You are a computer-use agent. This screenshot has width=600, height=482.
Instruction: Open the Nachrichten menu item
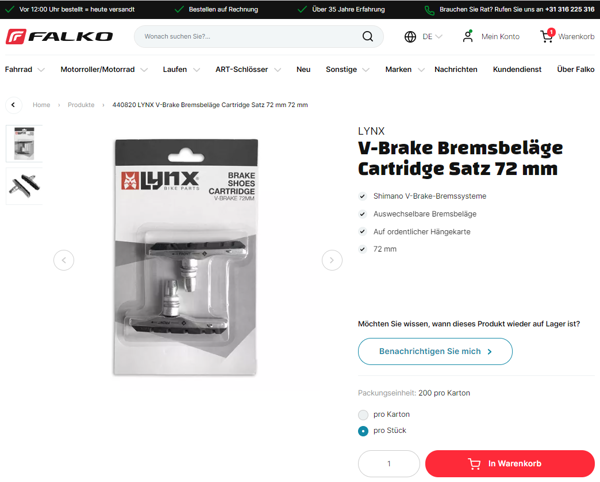pyautogui.click(x=456, y=70)
